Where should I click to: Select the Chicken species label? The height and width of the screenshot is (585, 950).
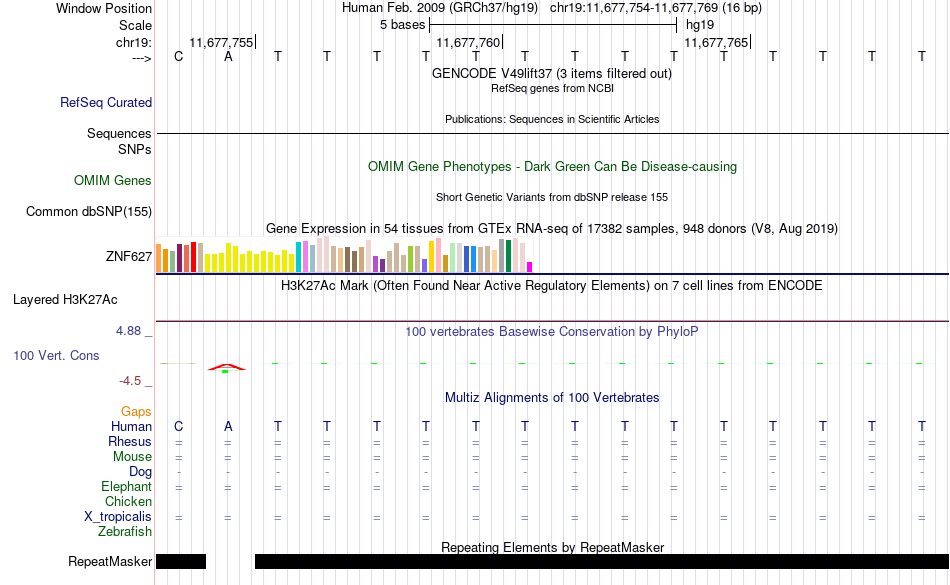click(x=128, y=501)
